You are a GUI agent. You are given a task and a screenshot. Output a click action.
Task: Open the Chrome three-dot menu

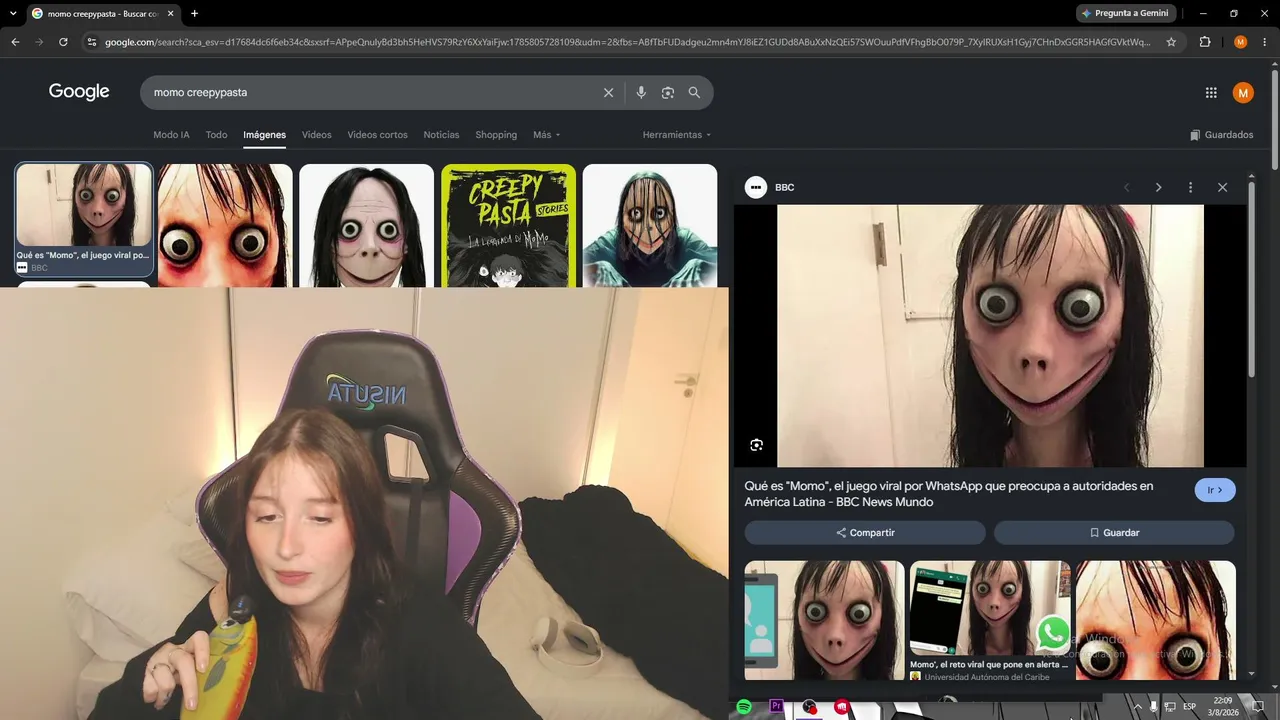pos(1264,42)
